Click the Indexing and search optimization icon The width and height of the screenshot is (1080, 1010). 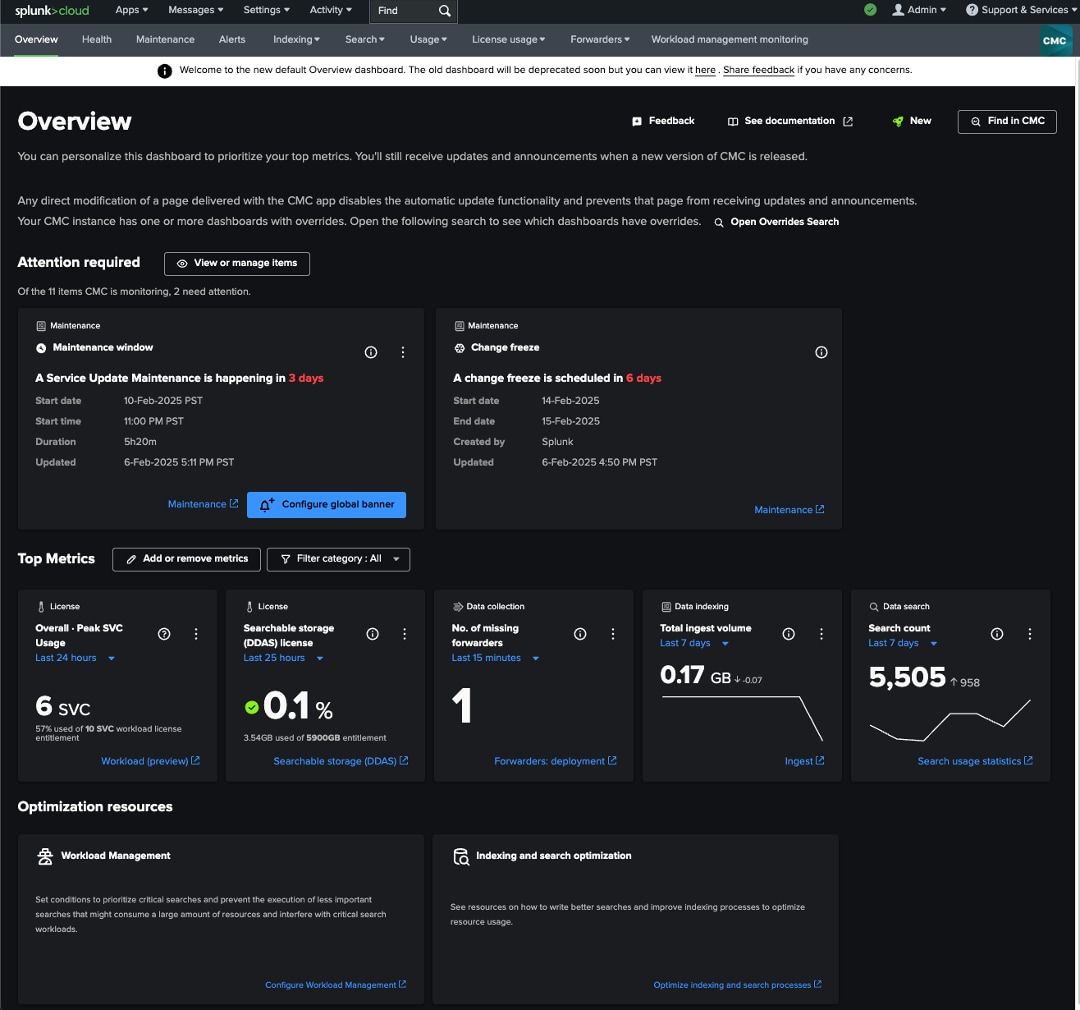coord(461,856)
